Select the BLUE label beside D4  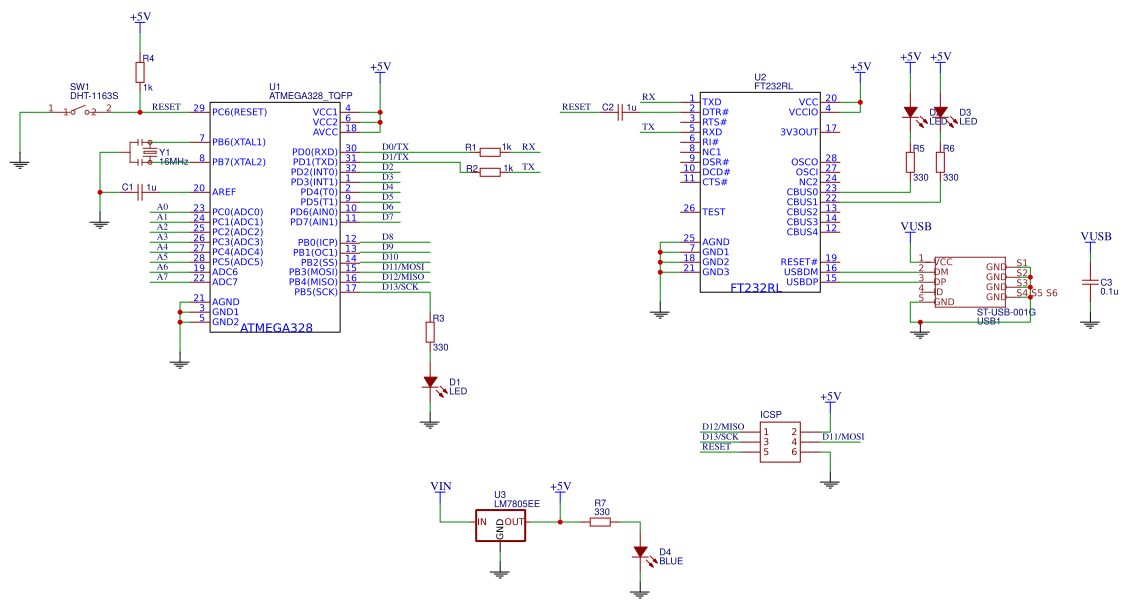click(671, 561)
